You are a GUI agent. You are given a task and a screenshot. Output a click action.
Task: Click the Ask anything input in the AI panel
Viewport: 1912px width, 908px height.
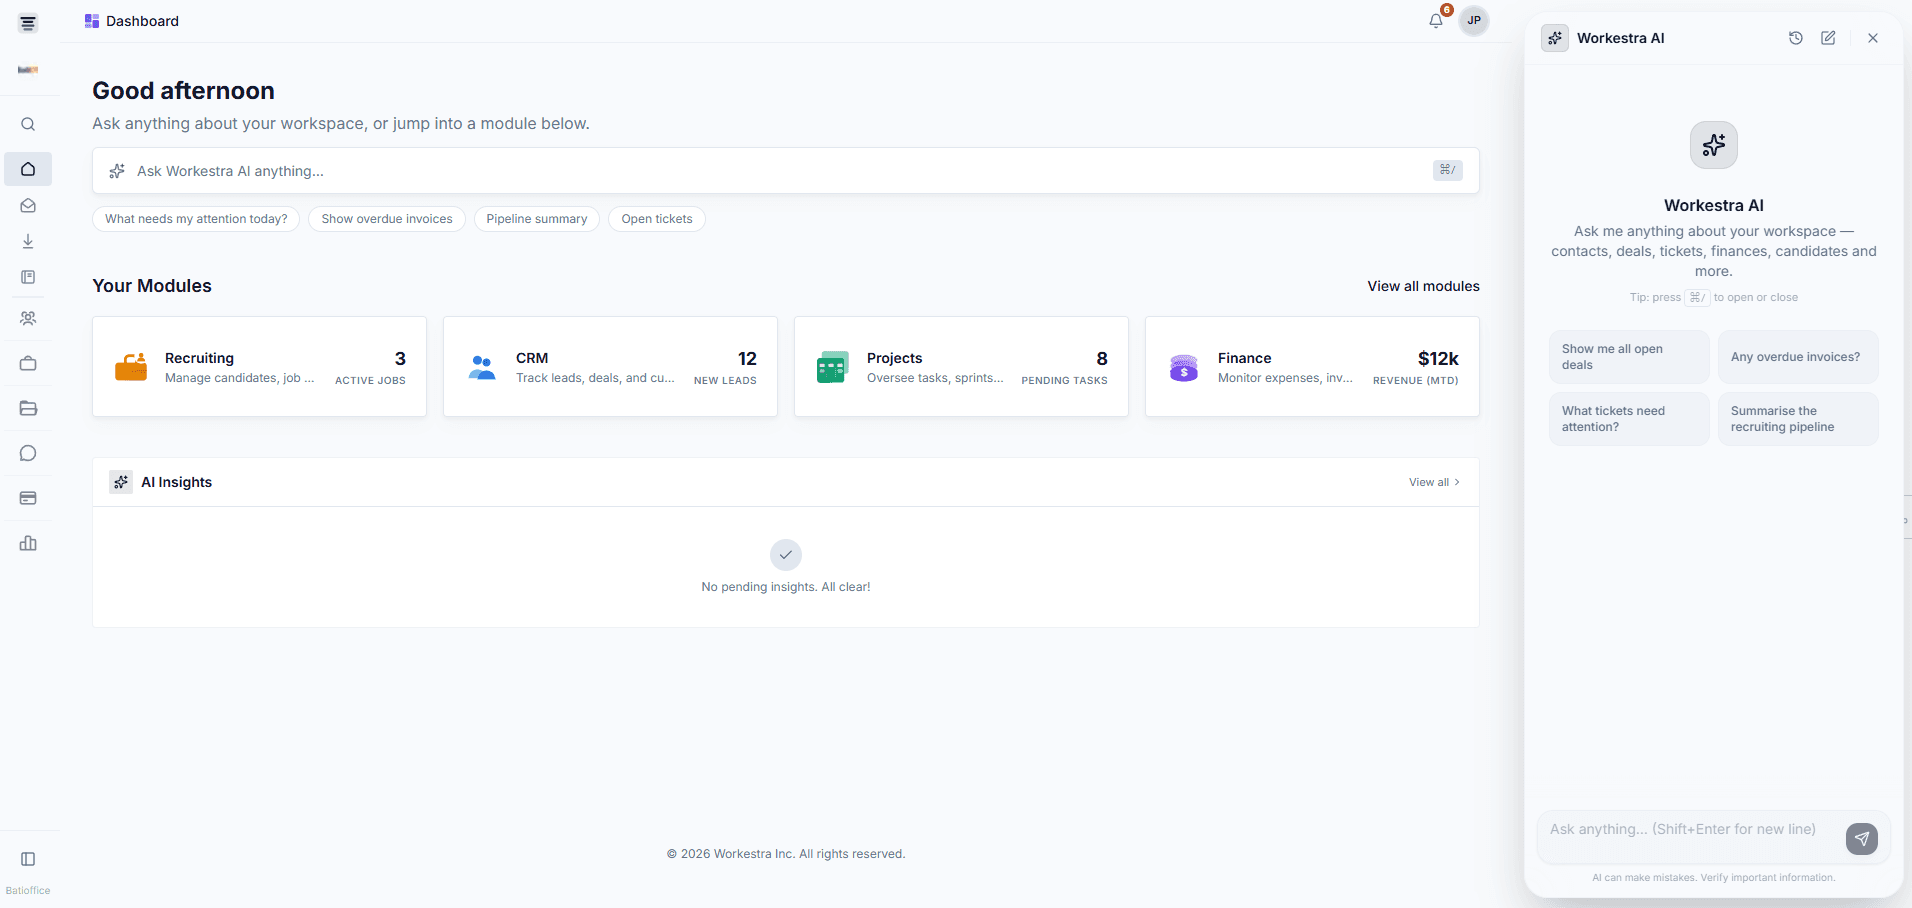click(1690, 829)
